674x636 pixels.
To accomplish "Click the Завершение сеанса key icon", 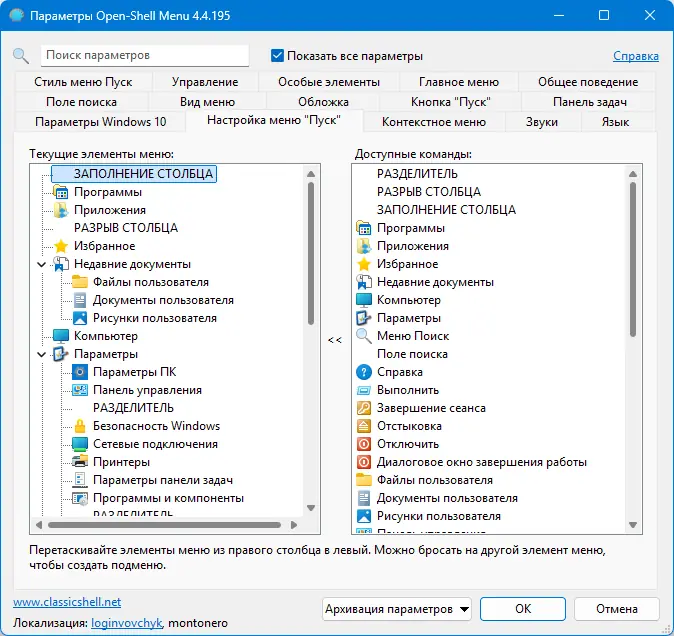I will coord(364,408).
